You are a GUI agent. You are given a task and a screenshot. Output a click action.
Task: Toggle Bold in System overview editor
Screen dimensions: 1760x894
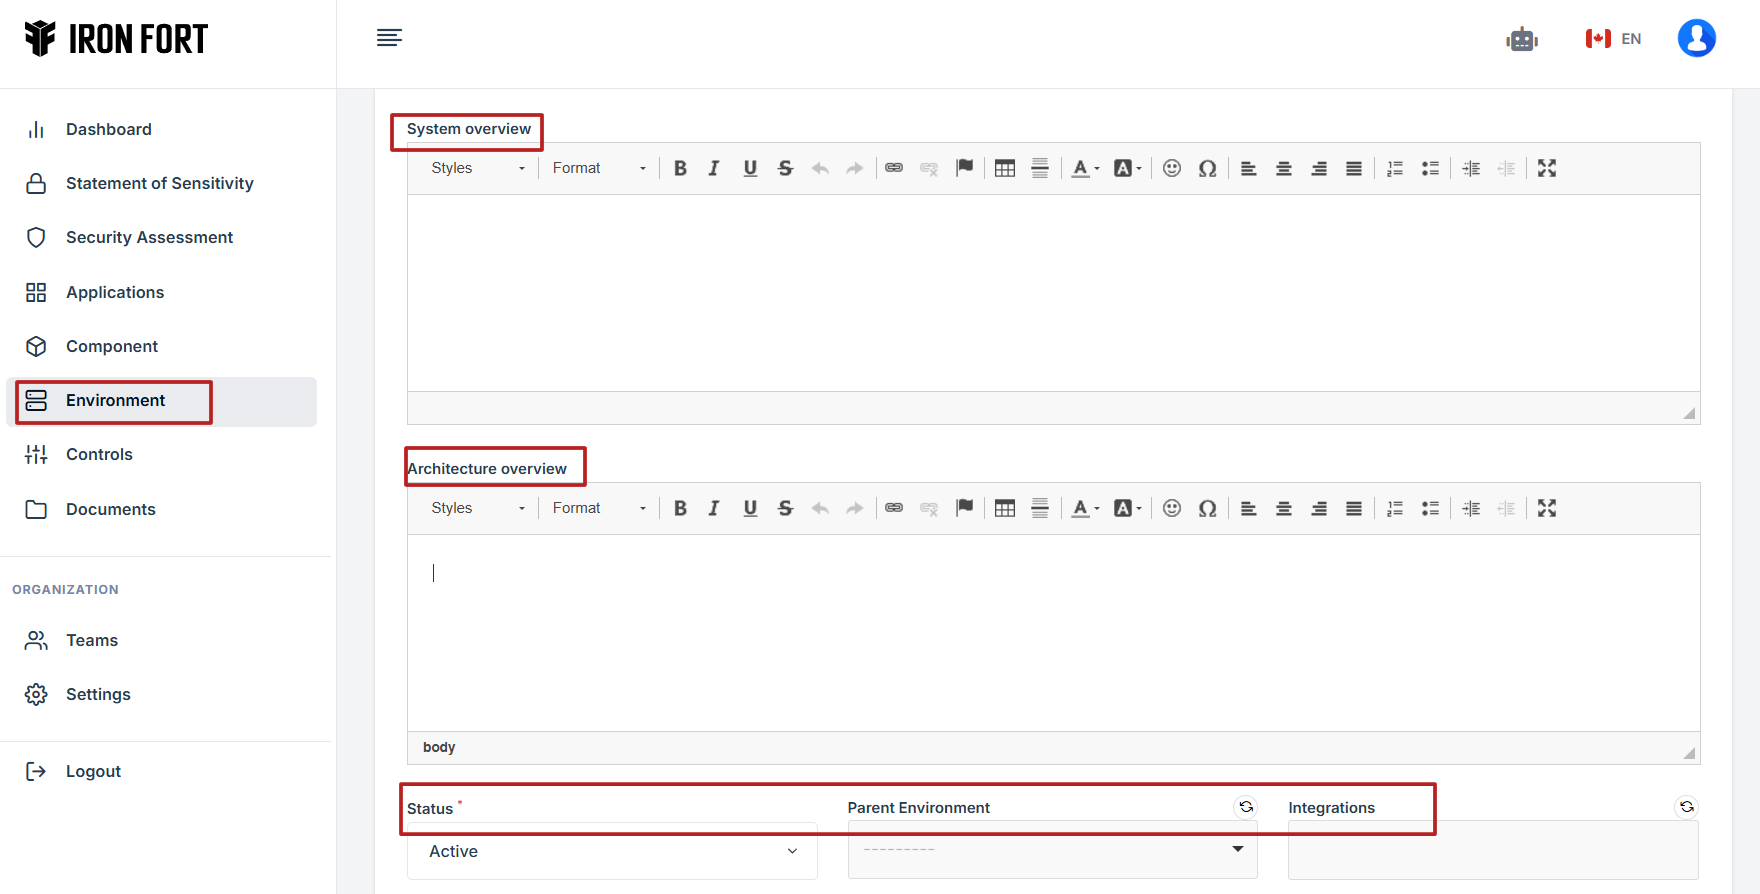[680, 168]
